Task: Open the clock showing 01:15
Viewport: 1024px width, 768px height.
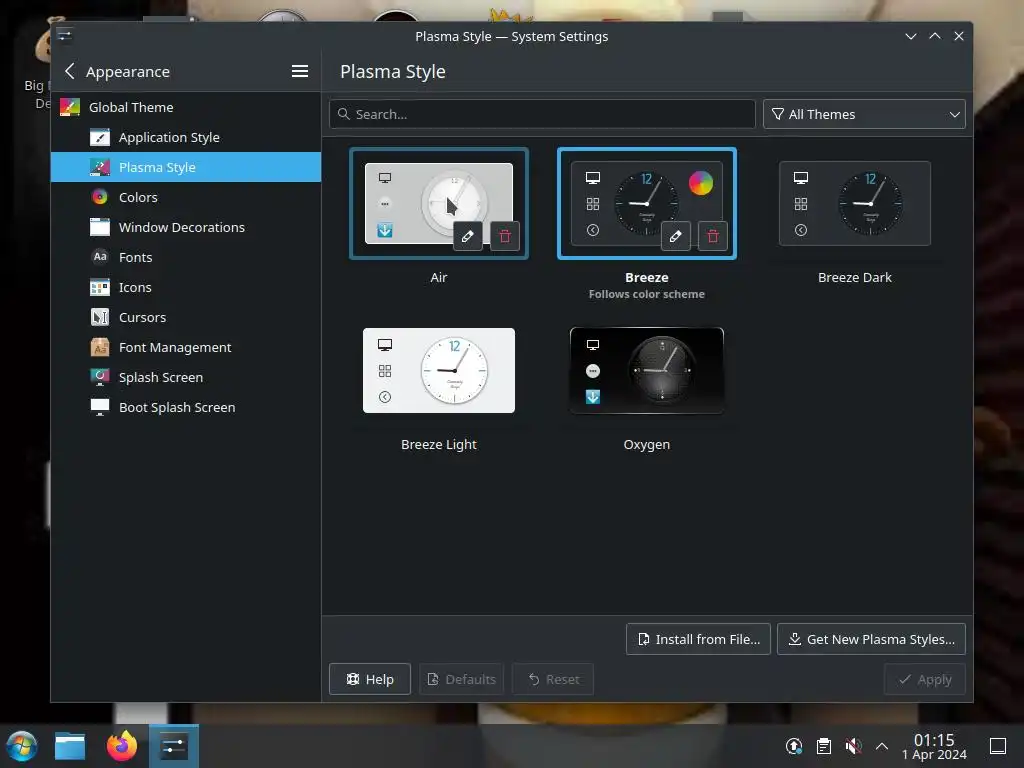Action: pos(934,746)
